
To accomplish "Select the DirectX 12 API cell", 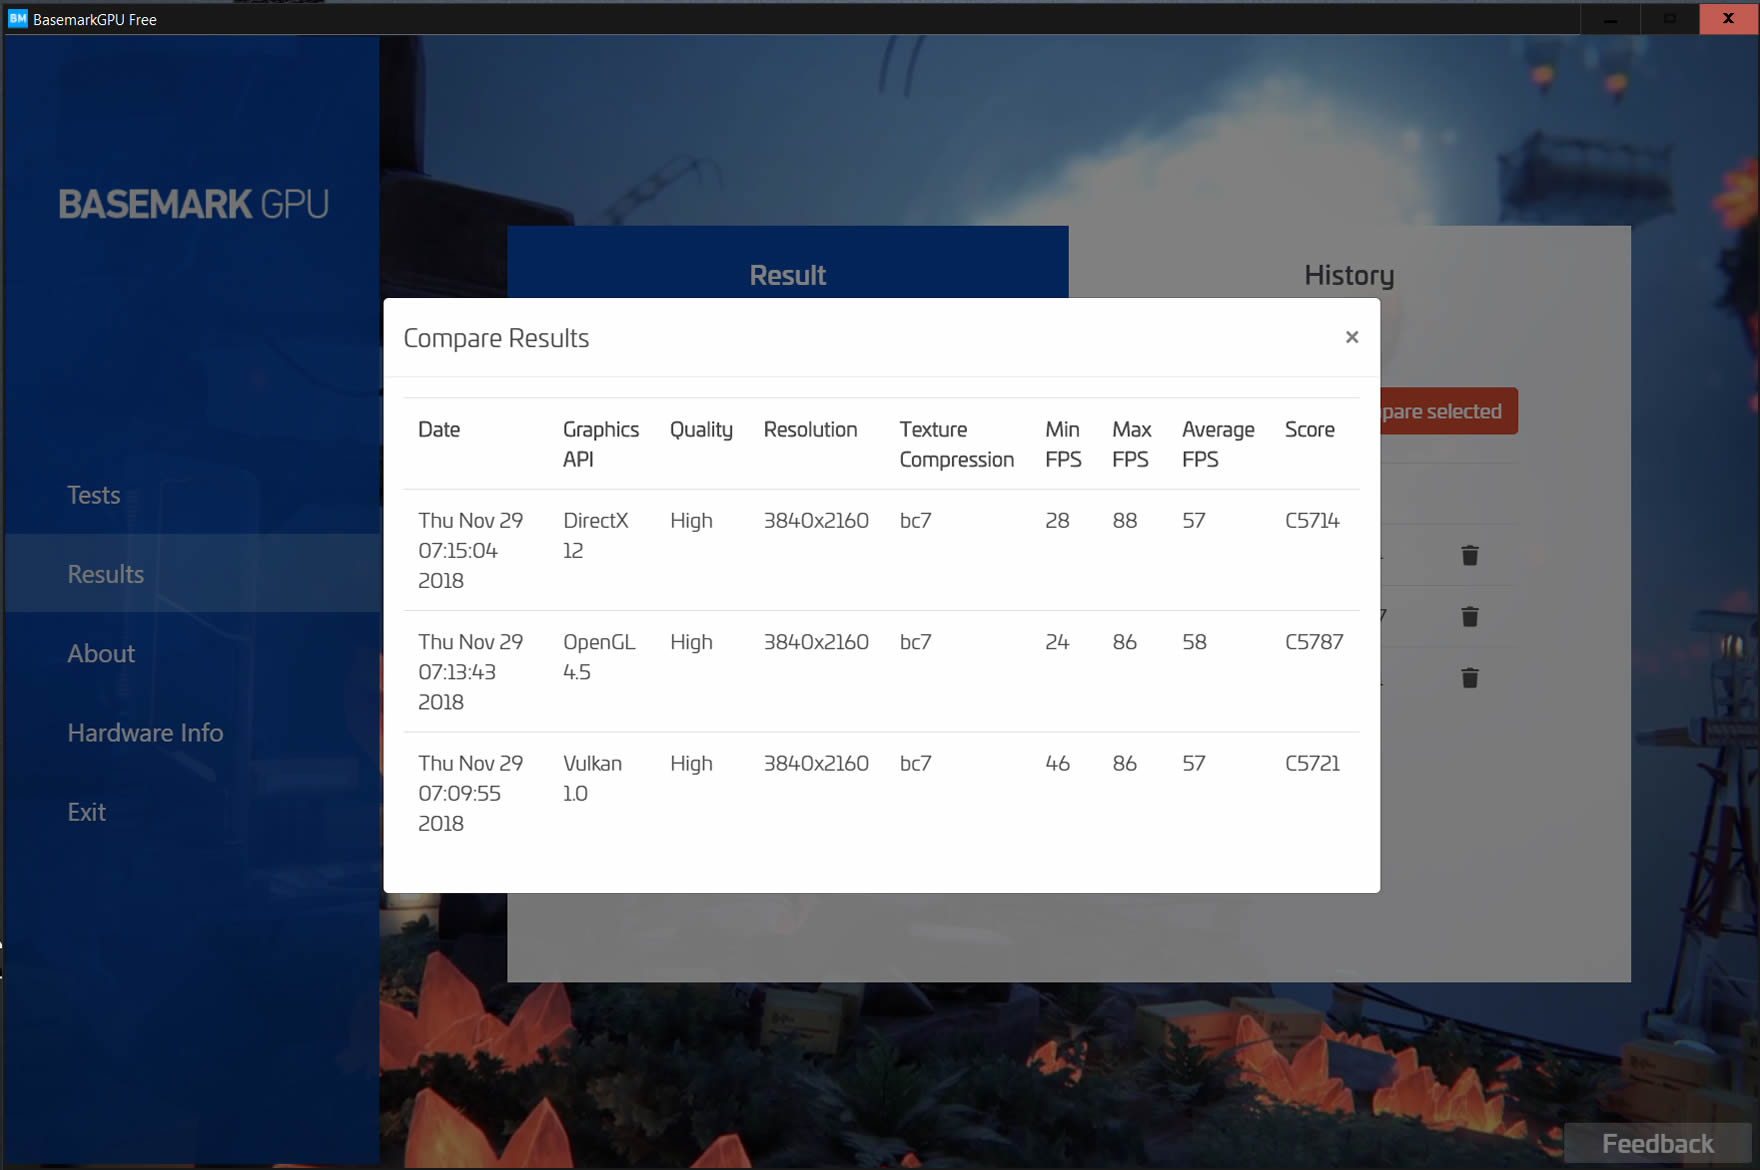I will click(x=595, y=535).
